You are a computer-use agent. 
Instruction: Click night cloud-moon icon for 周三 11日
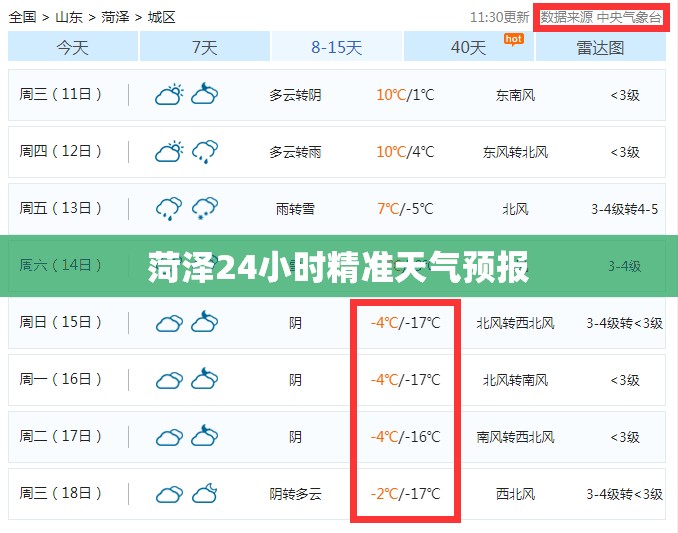(x=205, y=94)
